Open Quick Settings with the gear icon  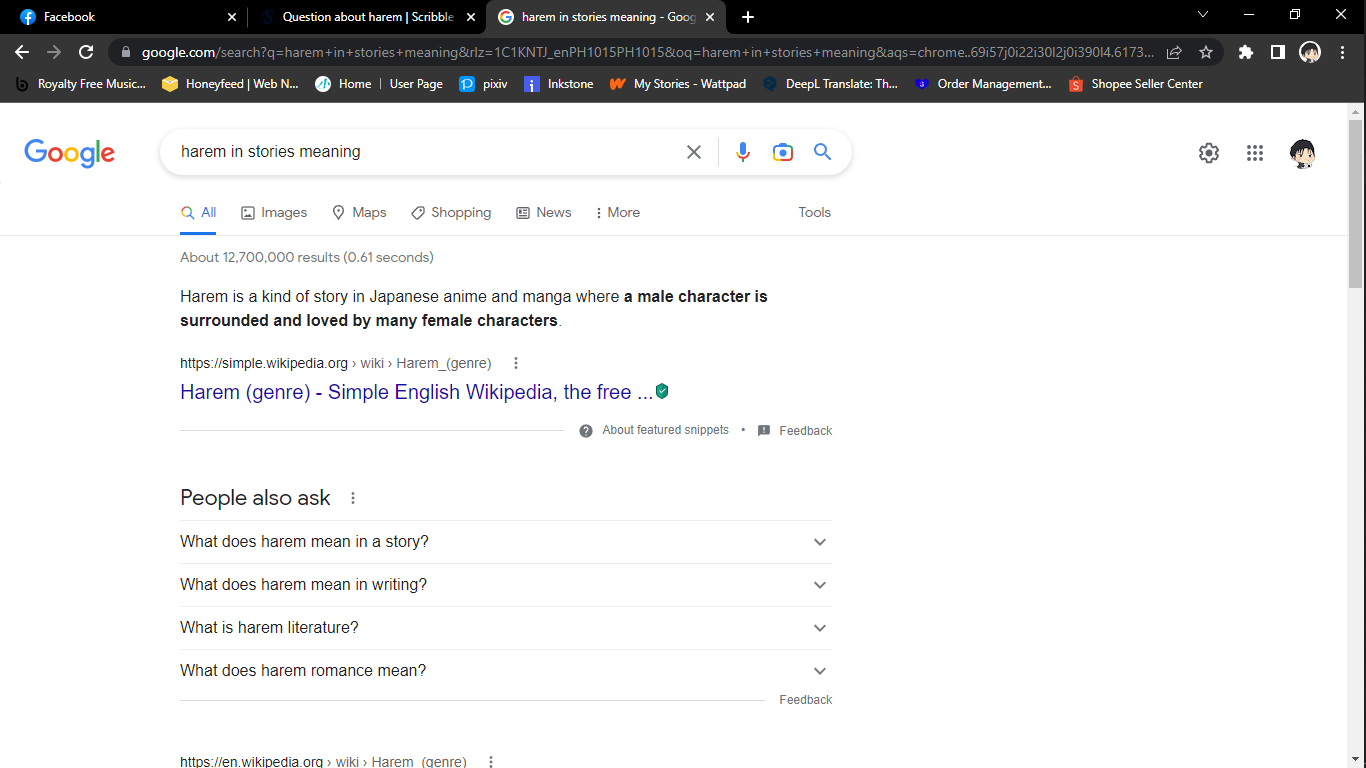coord(1208,152)
